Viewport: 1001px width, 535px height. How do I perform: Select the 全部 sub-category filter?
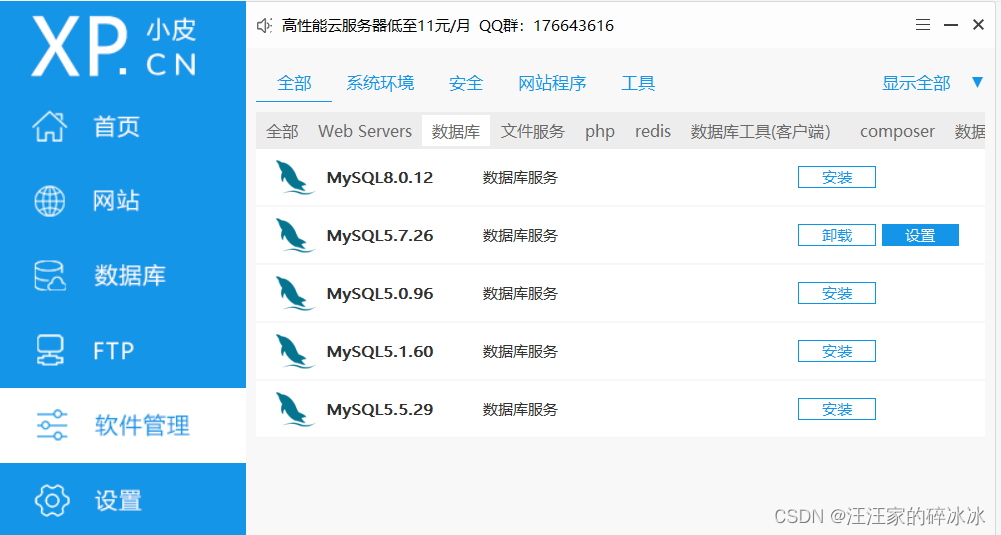pyautogui.click(x=282, y=132)
